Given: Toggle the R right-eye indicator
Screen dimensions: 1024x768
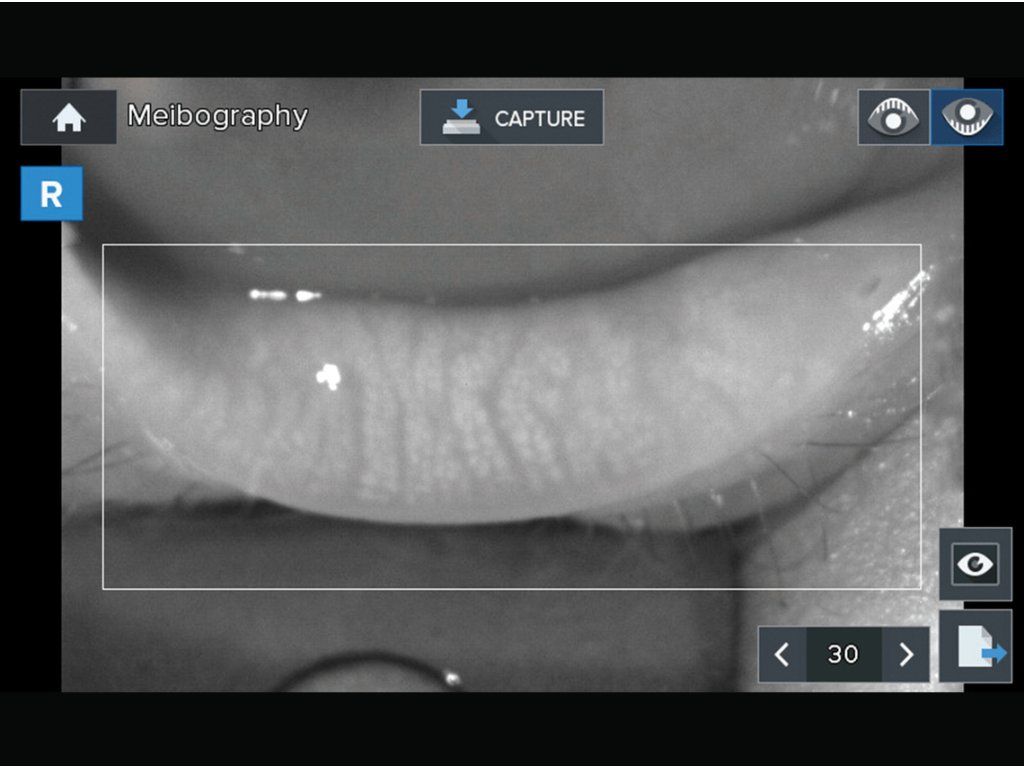Looking at the screenshot, I should tap(52, 193).
